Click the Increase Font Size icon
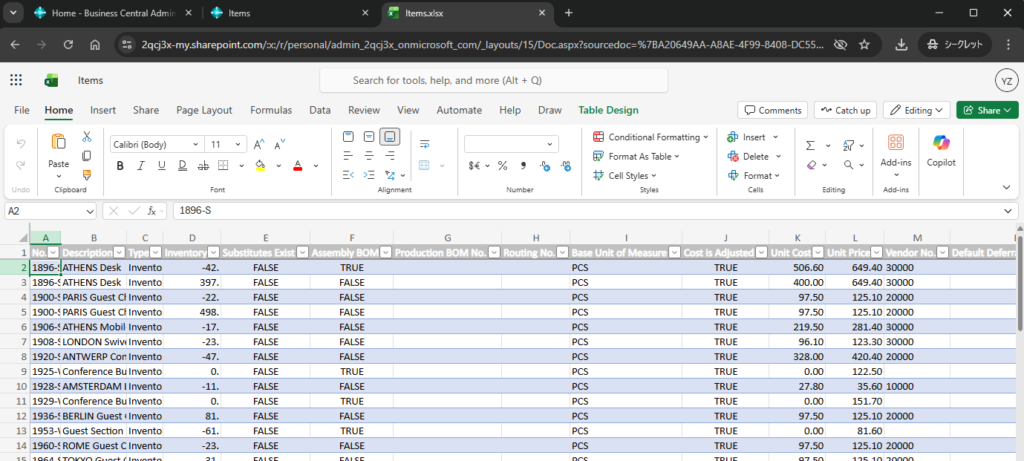This screenshot has height=461, width=1024. (x=259, y=144)
